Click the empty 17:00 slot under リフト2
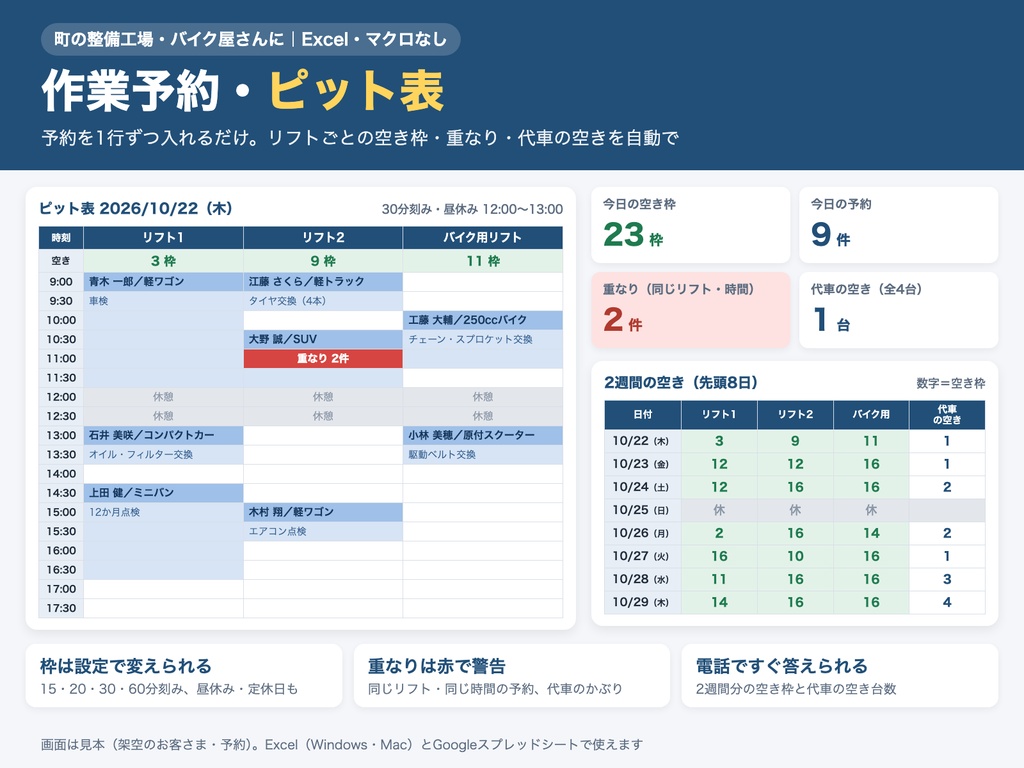The height and width of the screenshot is (768, 1024). [323, 589]
